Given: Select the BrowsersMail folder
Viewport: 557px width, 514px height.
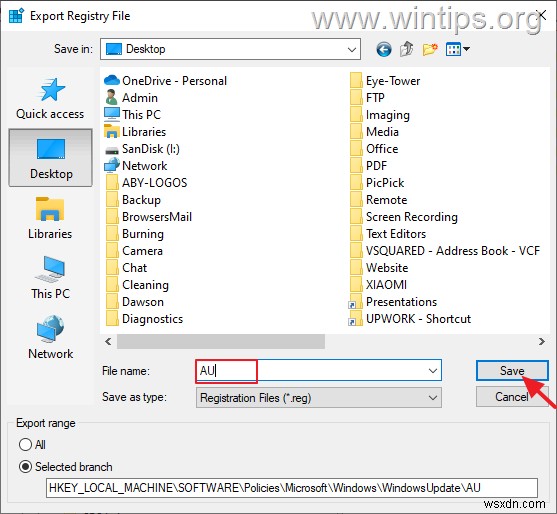Looking at the screenshot, I should pyautogui.click(x=149, y=217).
